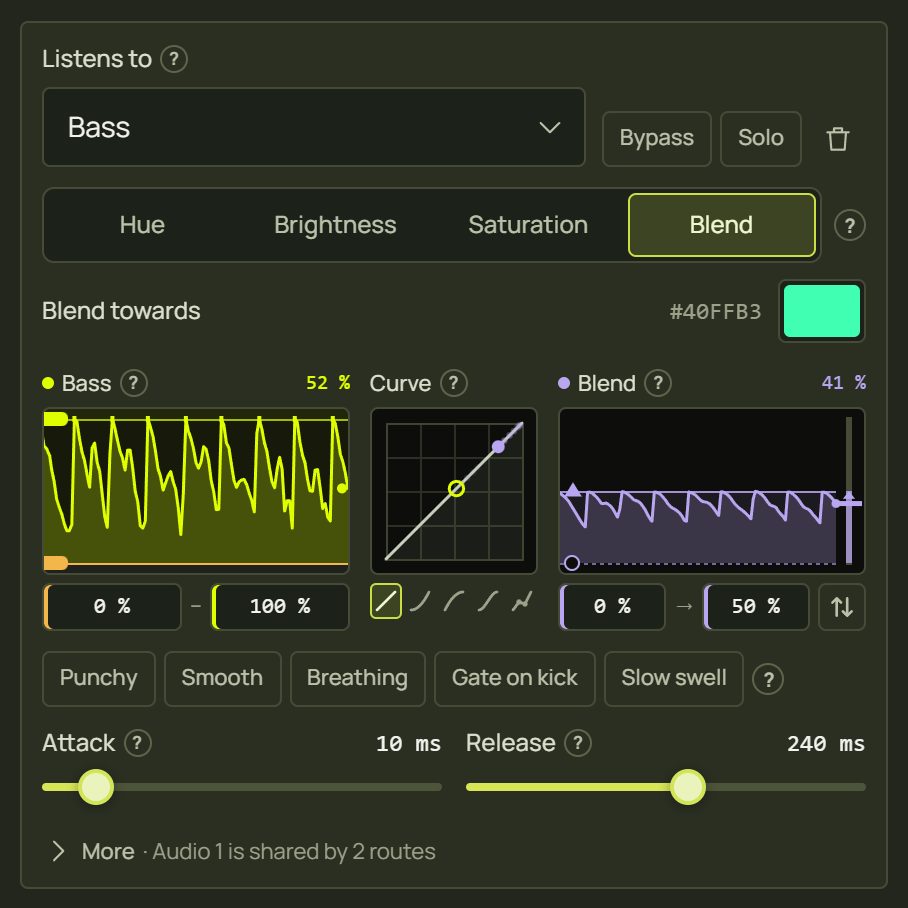Click the Attack slider thumb

[96, 787]
